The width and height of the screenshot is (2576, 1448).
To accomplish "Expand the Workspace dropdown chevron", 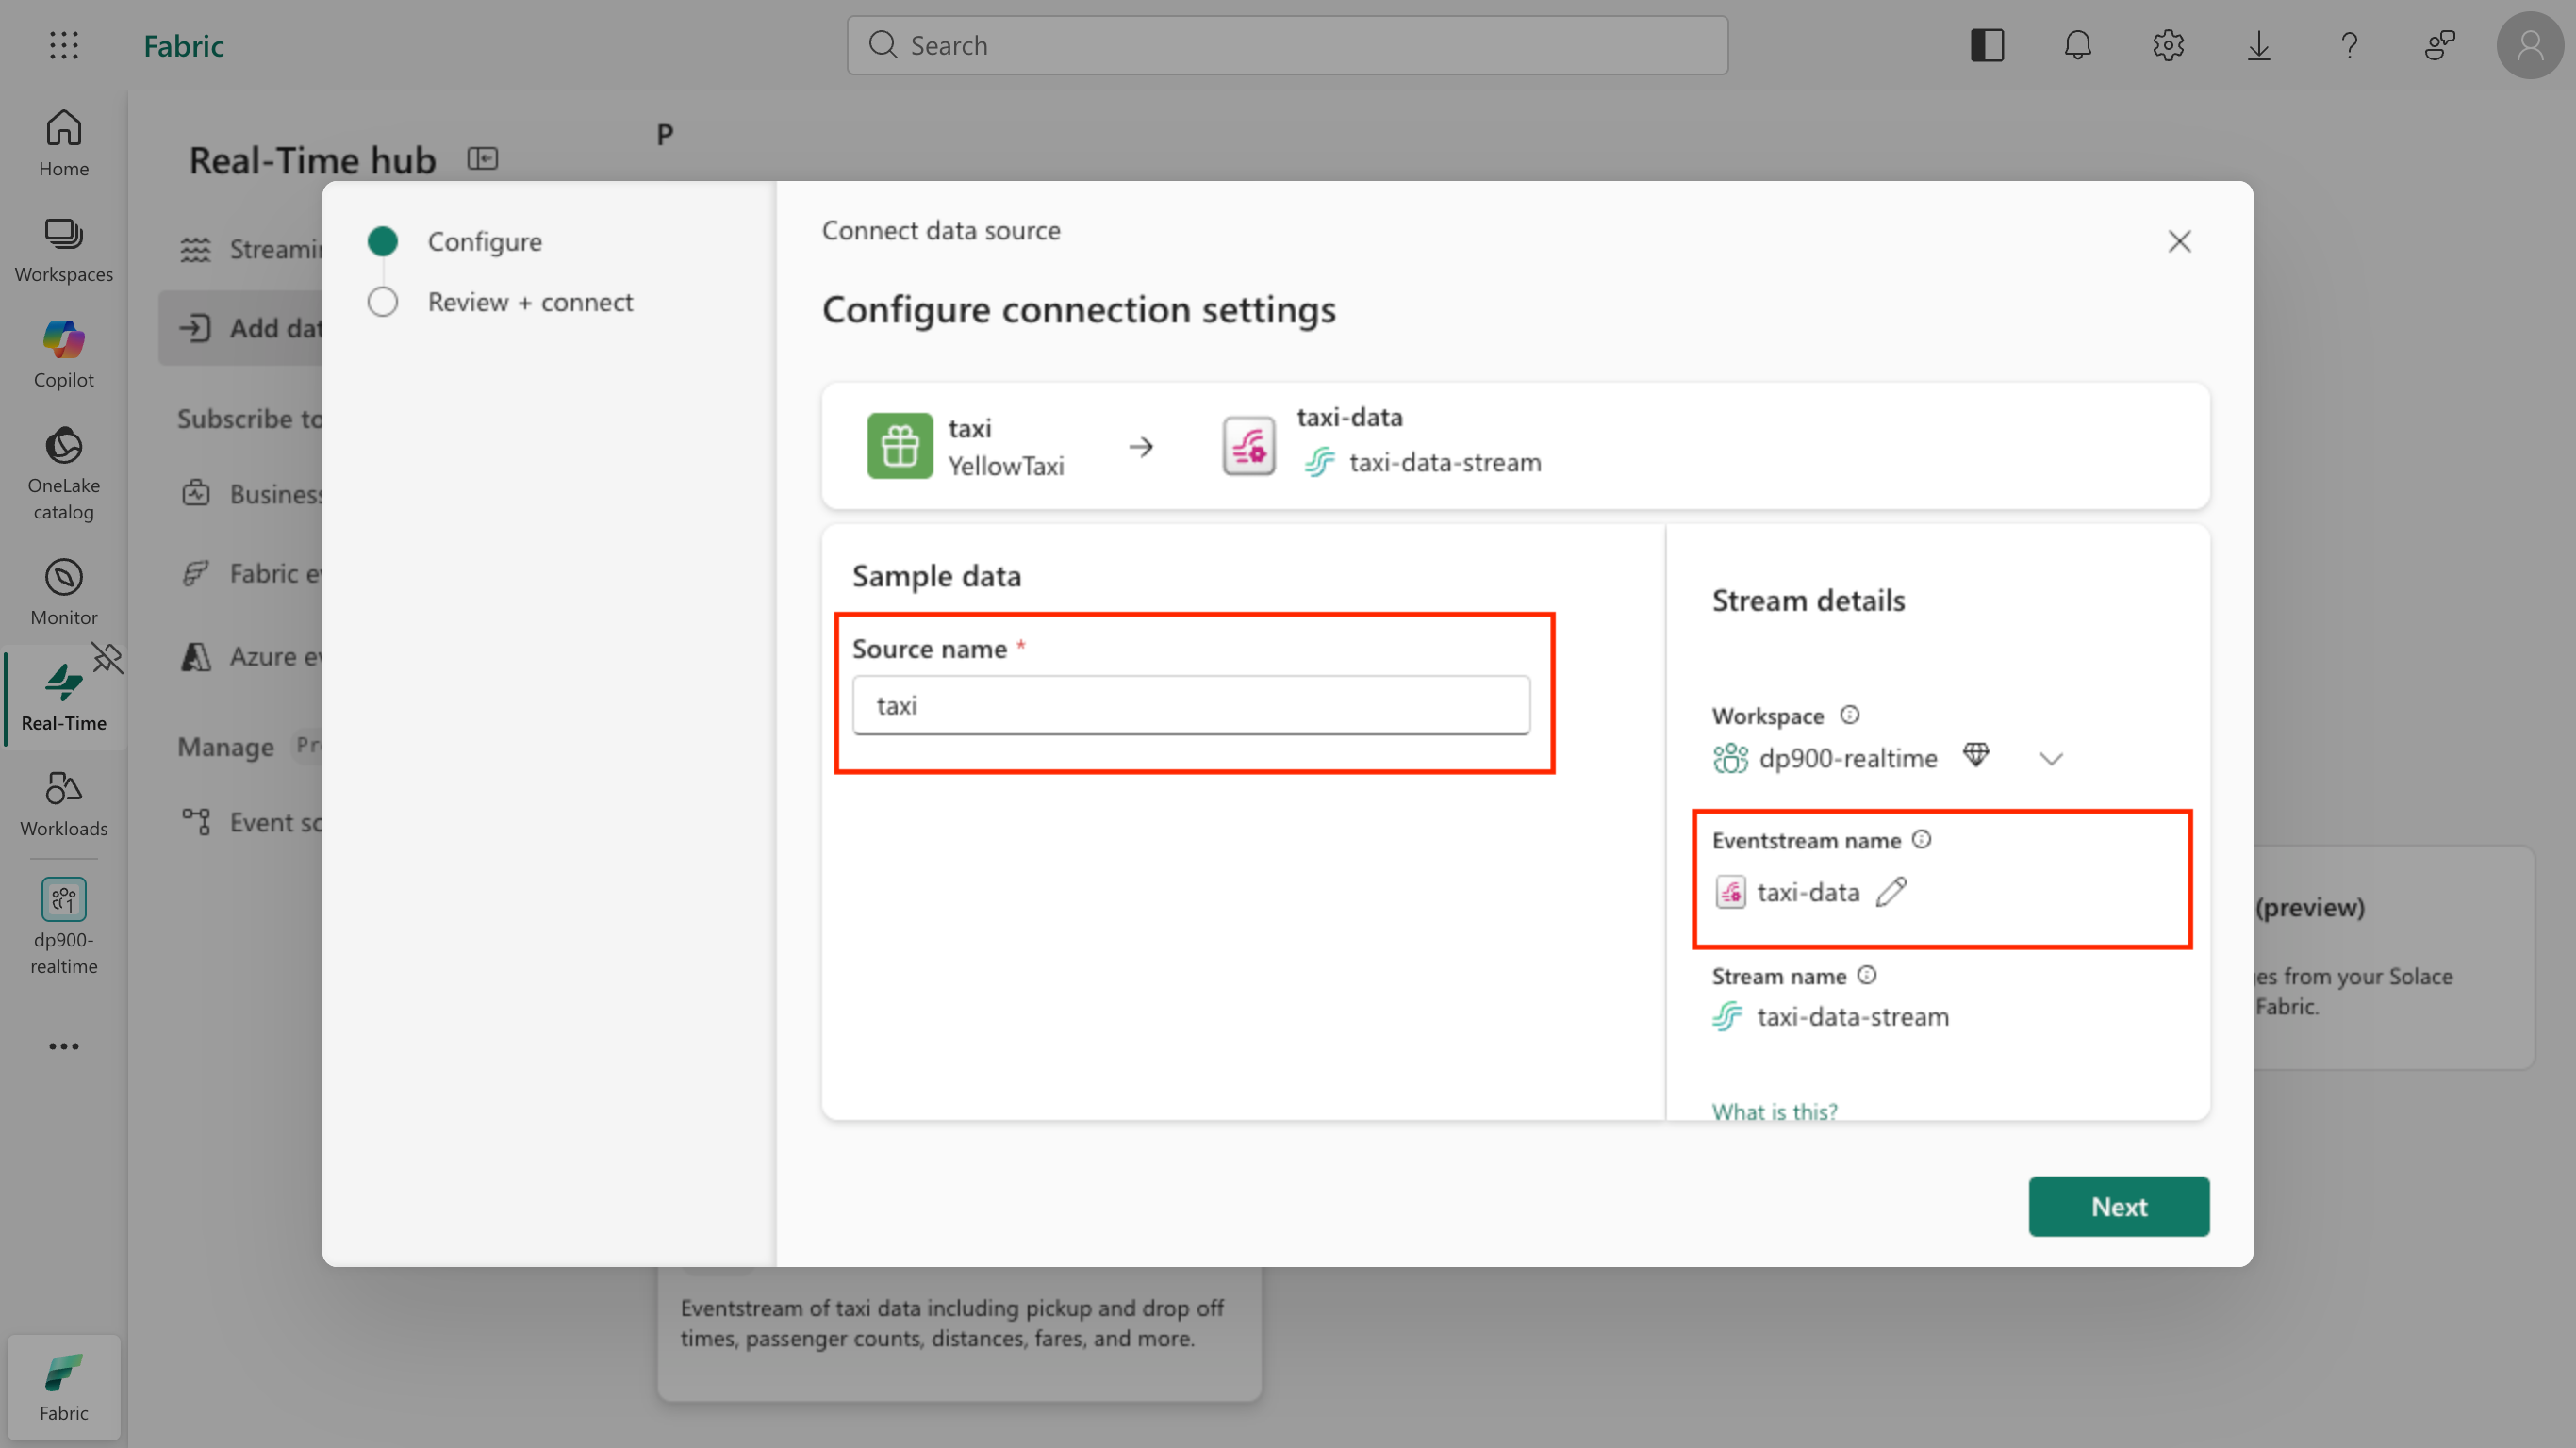I will (x=2051, y=759).
